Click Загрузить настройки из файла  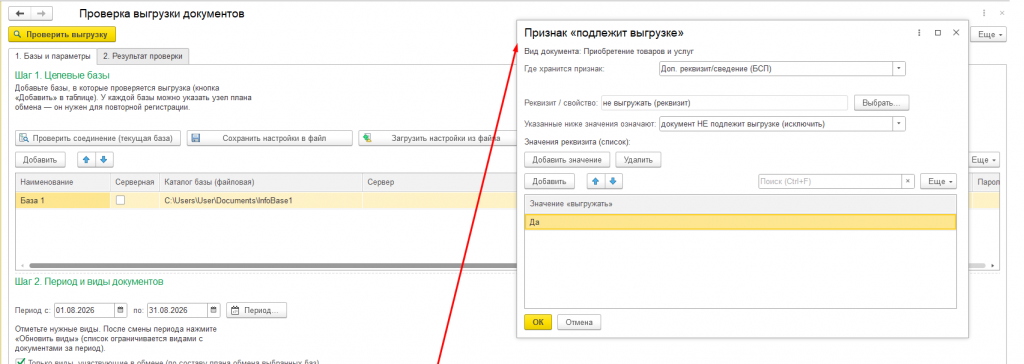(x=439, y=138)
